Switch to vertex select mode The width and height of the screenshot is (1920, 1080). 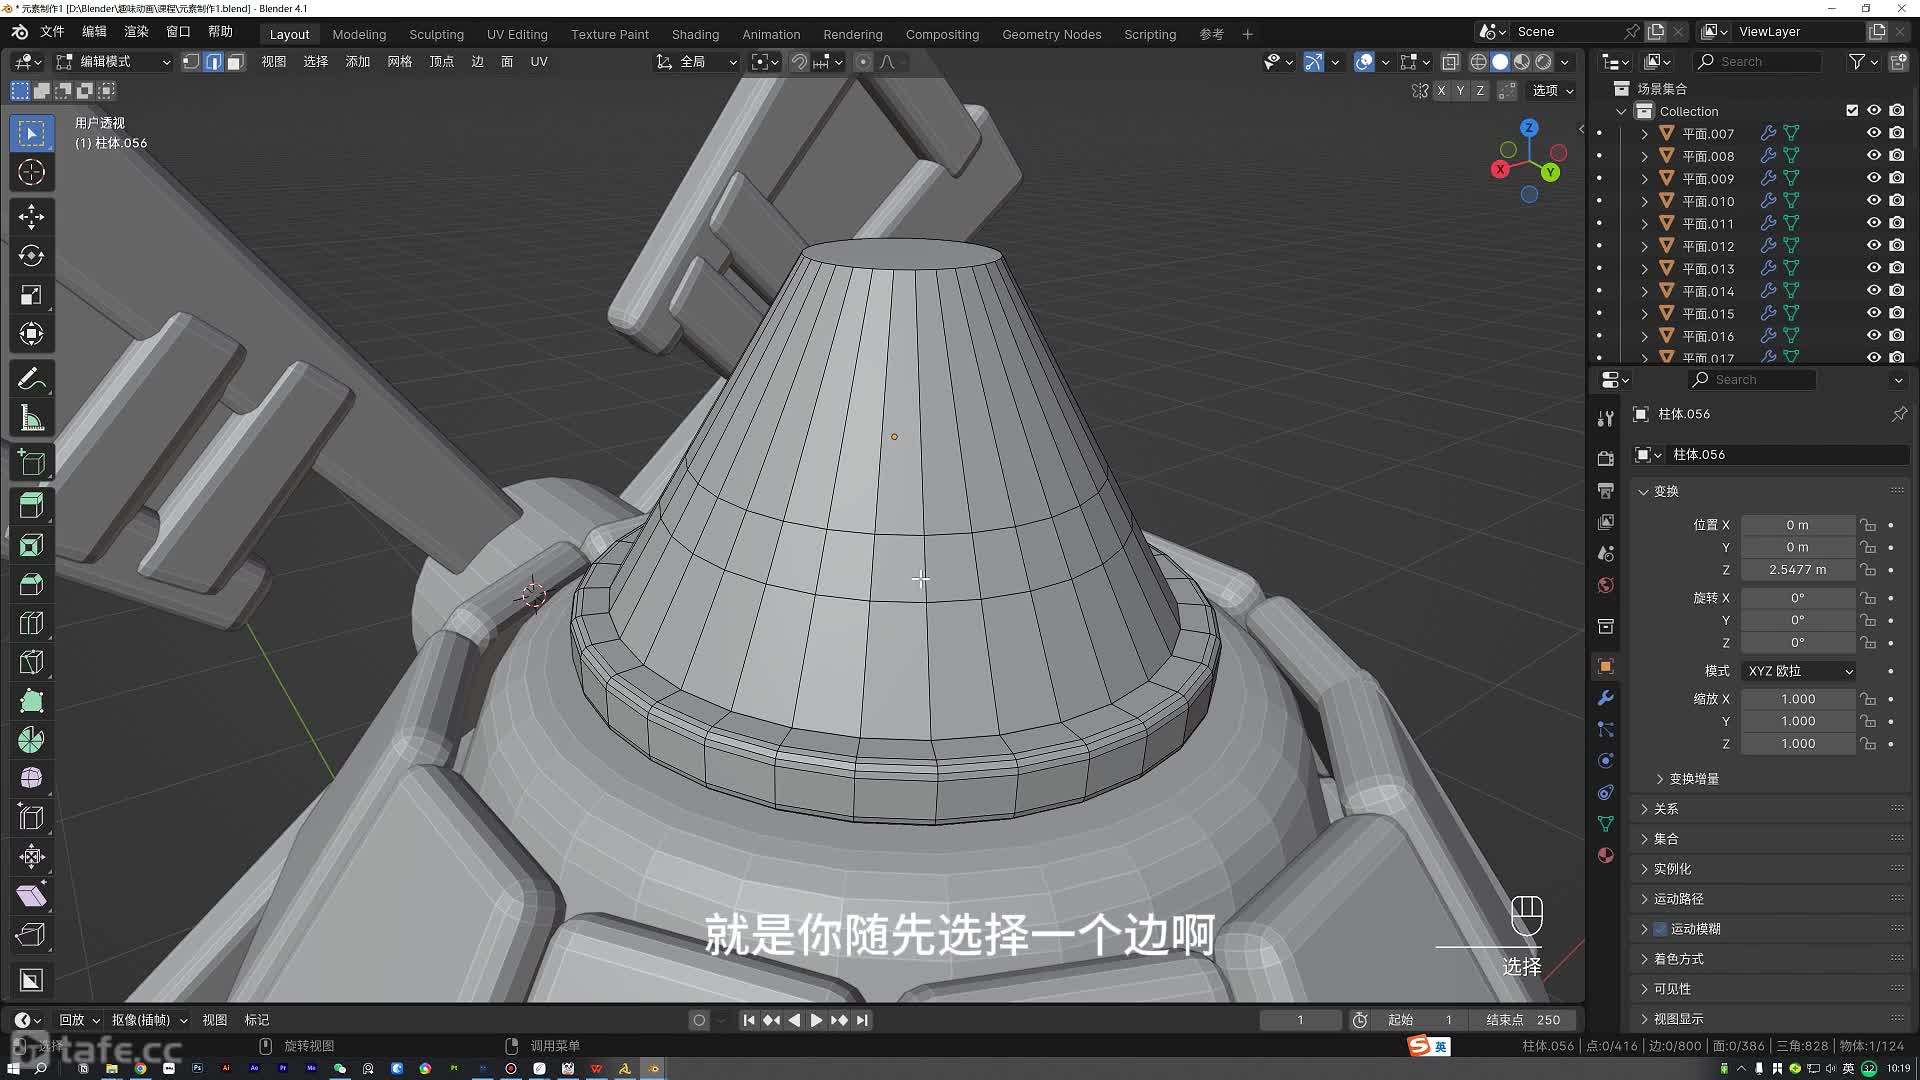(x=191, y=62)
